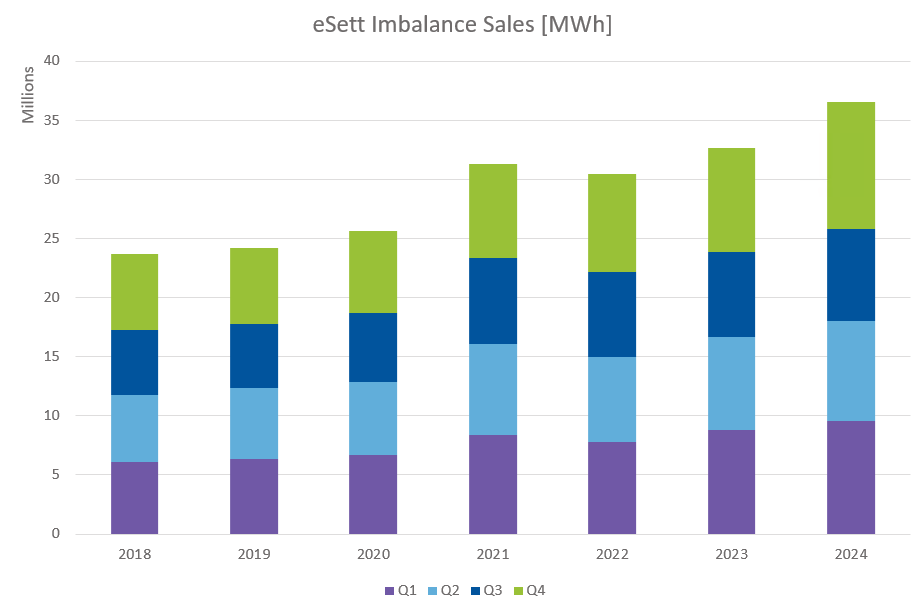Viewport: 921px width, 612px height.
Task: Click the '25' y-axis value
Action: pyautogui.click(x=52, y=238)
